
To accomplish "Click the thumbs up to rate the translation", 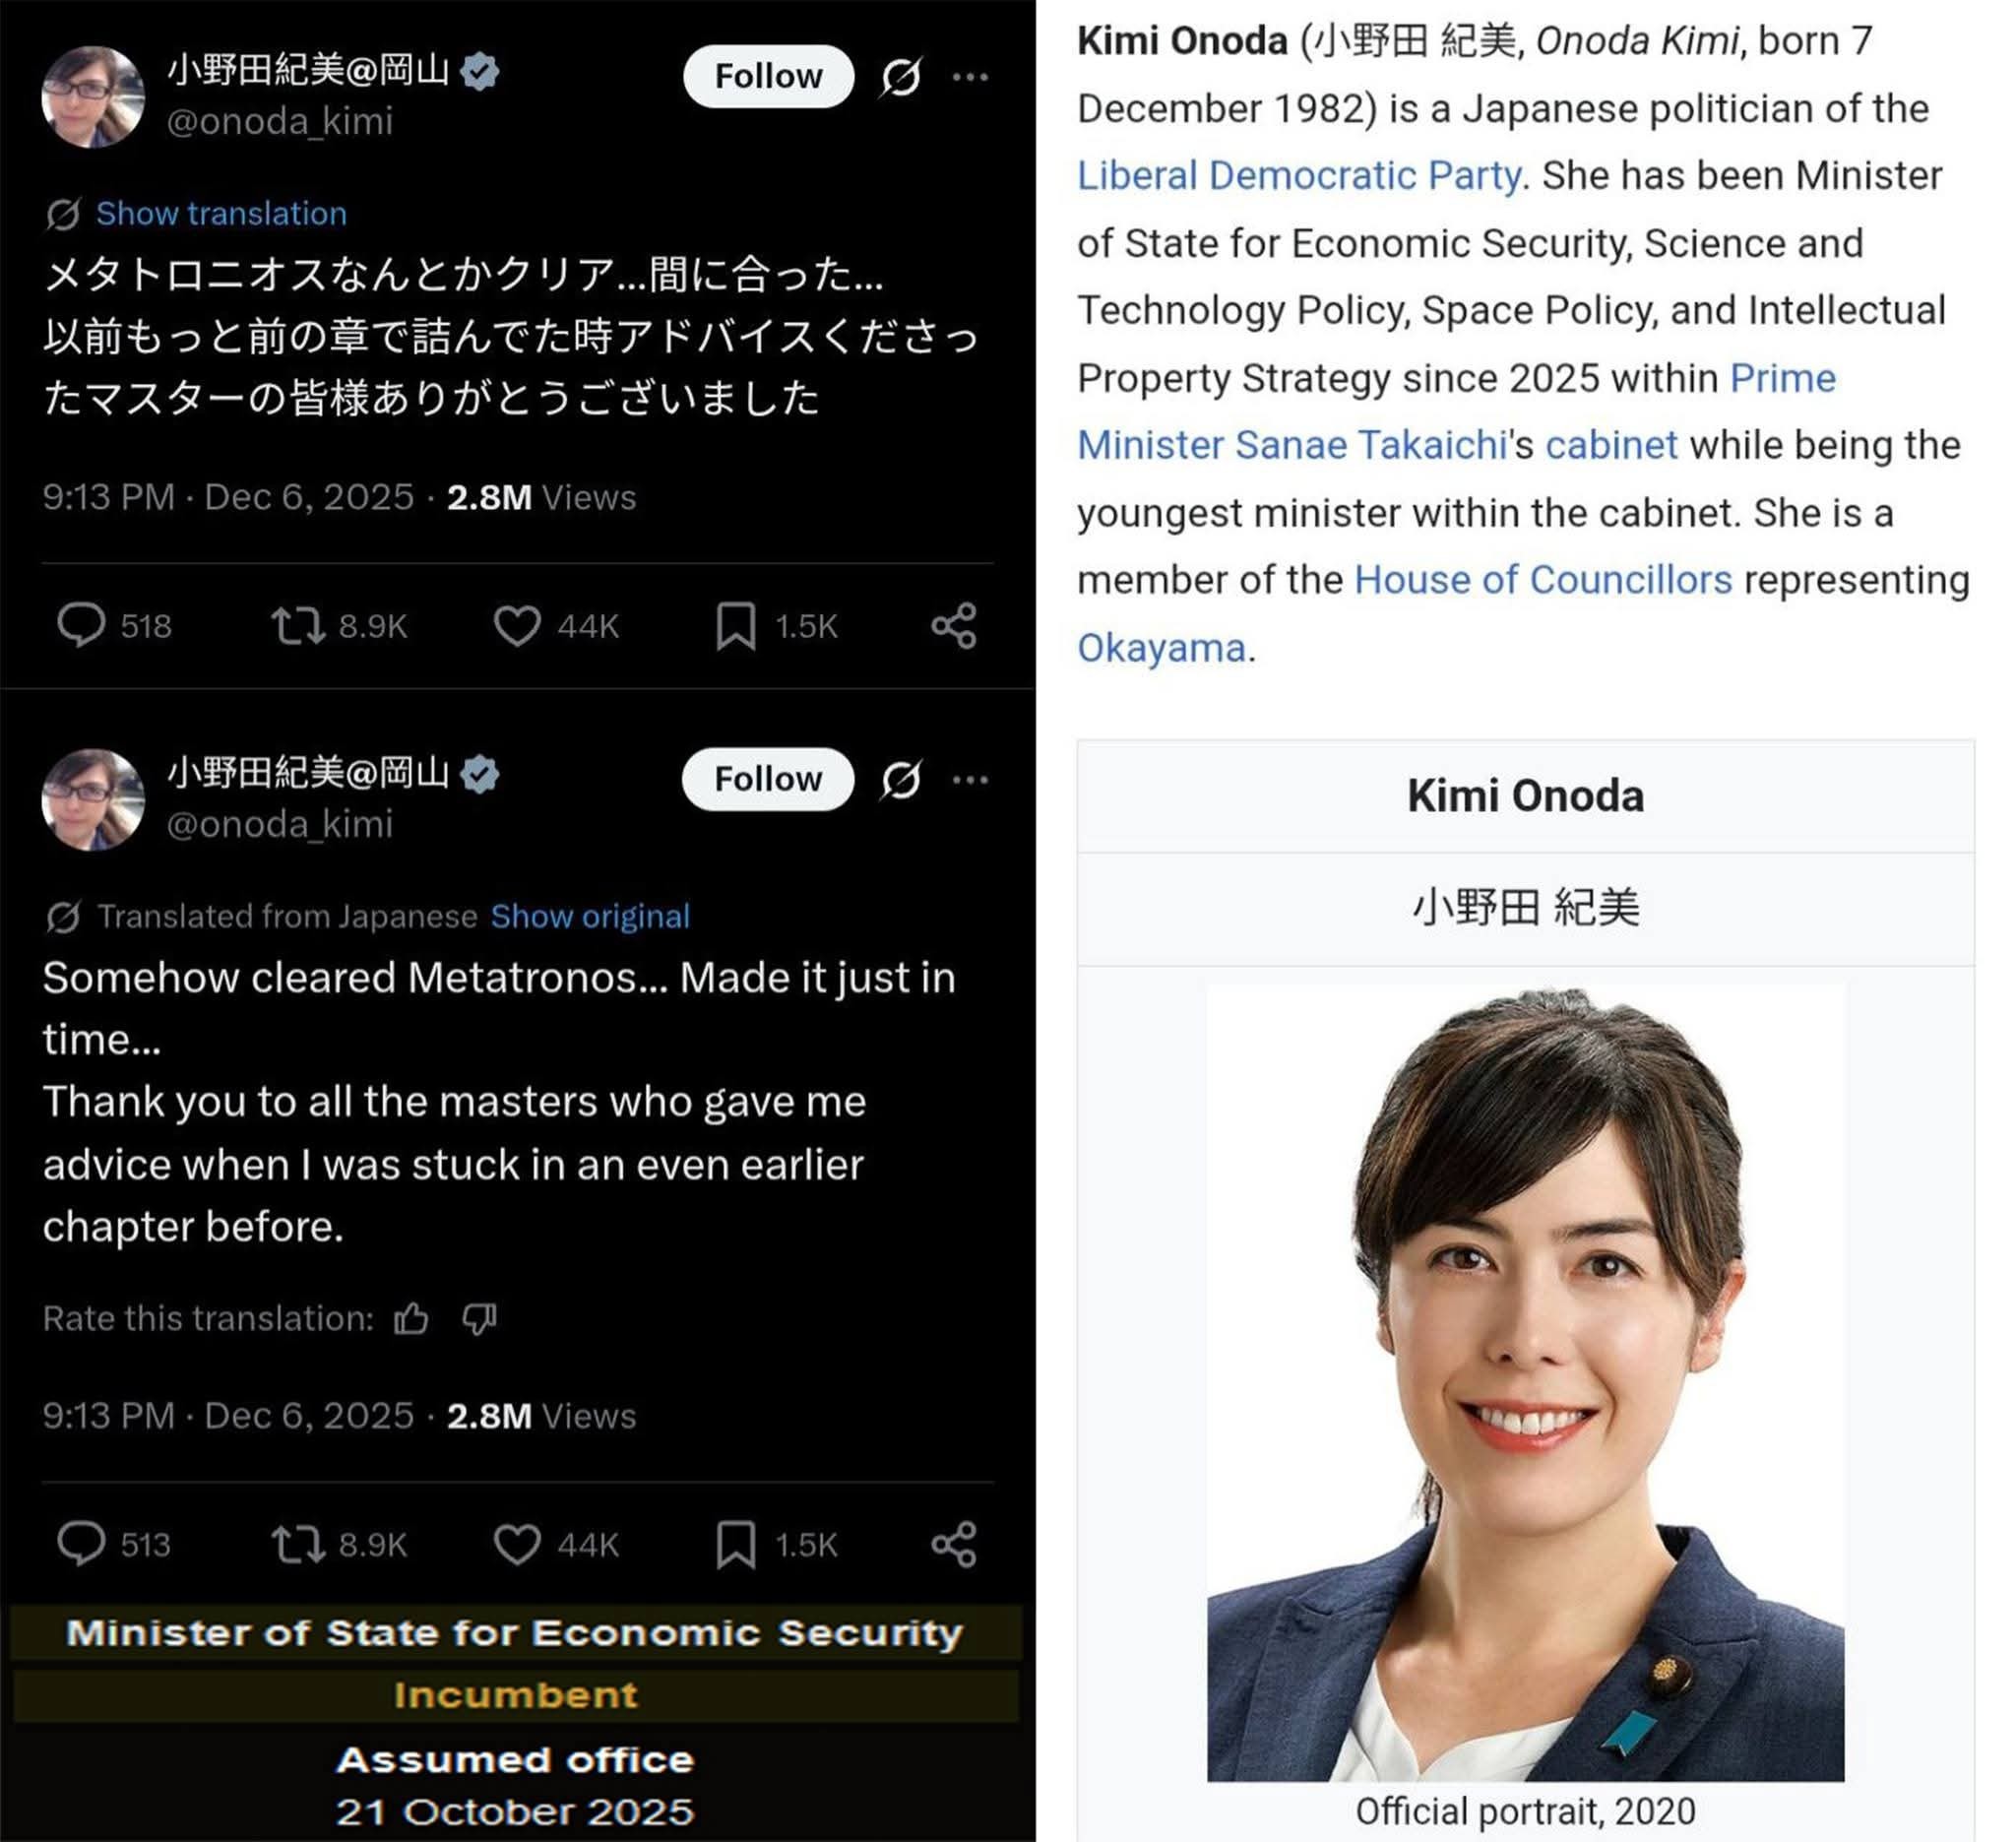I will (411, 1318).
